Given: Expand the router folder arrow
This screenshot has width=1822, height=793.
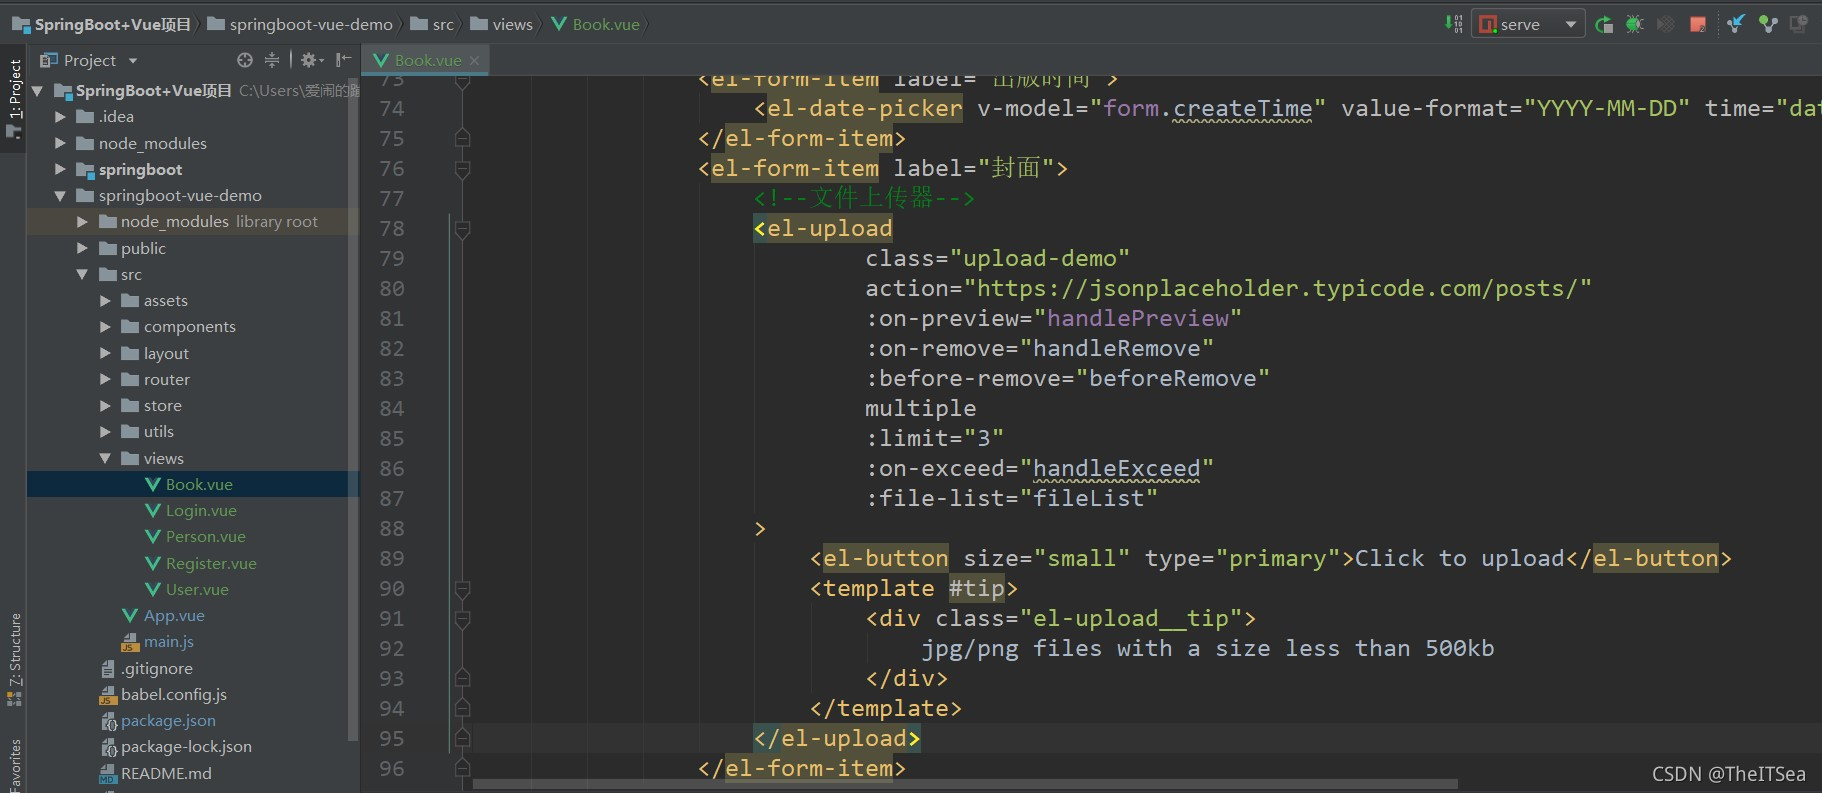Looking at the screenshot, I should coord(105,379).
